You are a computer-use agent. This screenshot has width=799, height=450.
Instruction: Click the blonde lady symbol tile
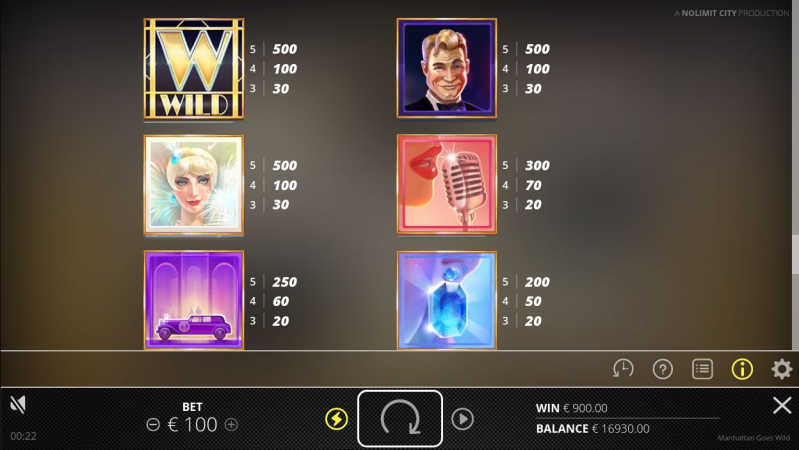194,184
